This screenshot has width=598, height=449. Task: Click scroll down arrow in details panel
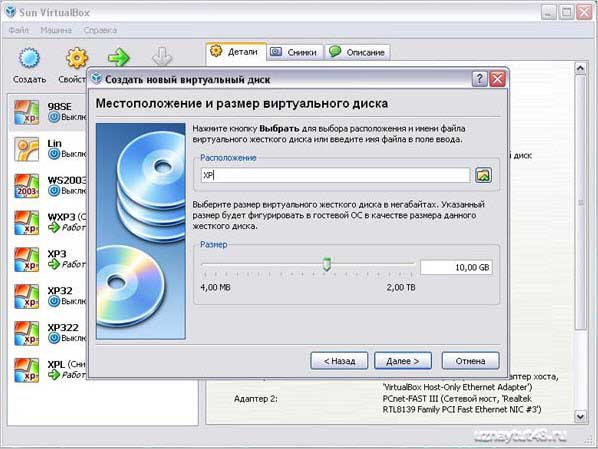pos(580,416)
